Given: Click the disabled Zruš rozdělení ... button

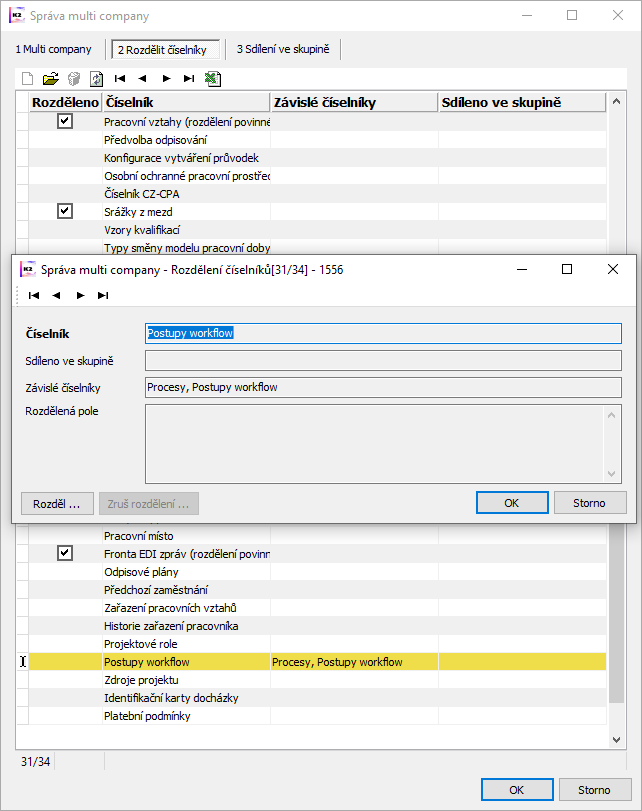Looking at the screenshot, I should click(x=148, y=504).
